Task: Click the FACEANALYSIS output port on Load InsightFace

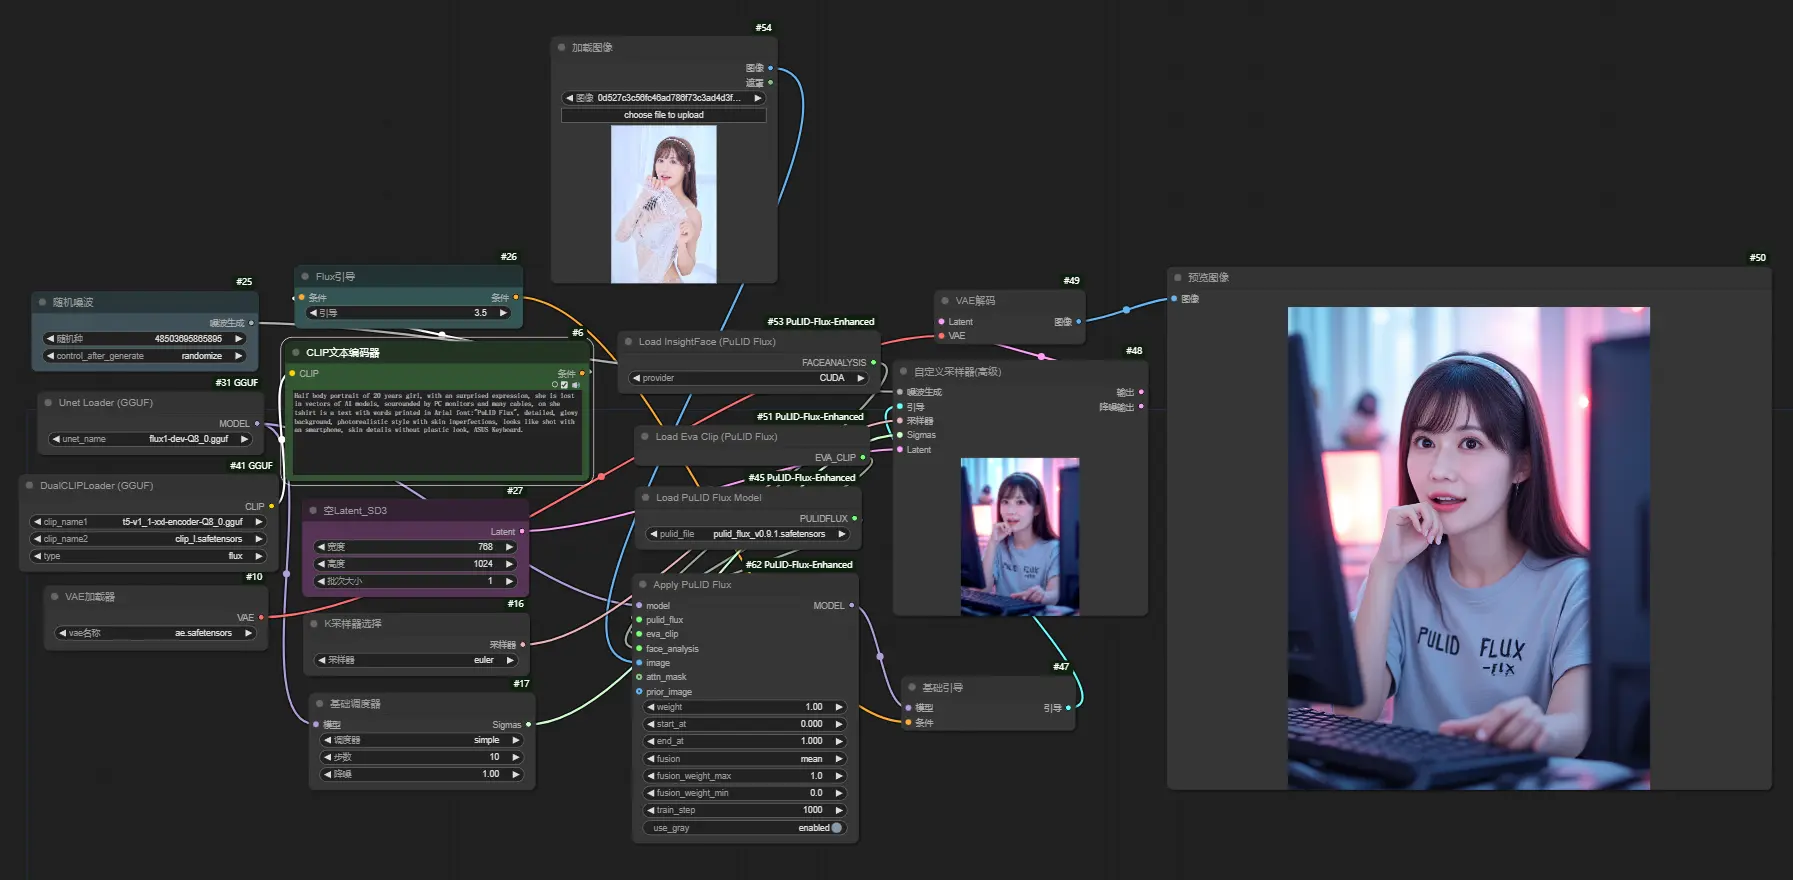Action: tap(873, 363)
